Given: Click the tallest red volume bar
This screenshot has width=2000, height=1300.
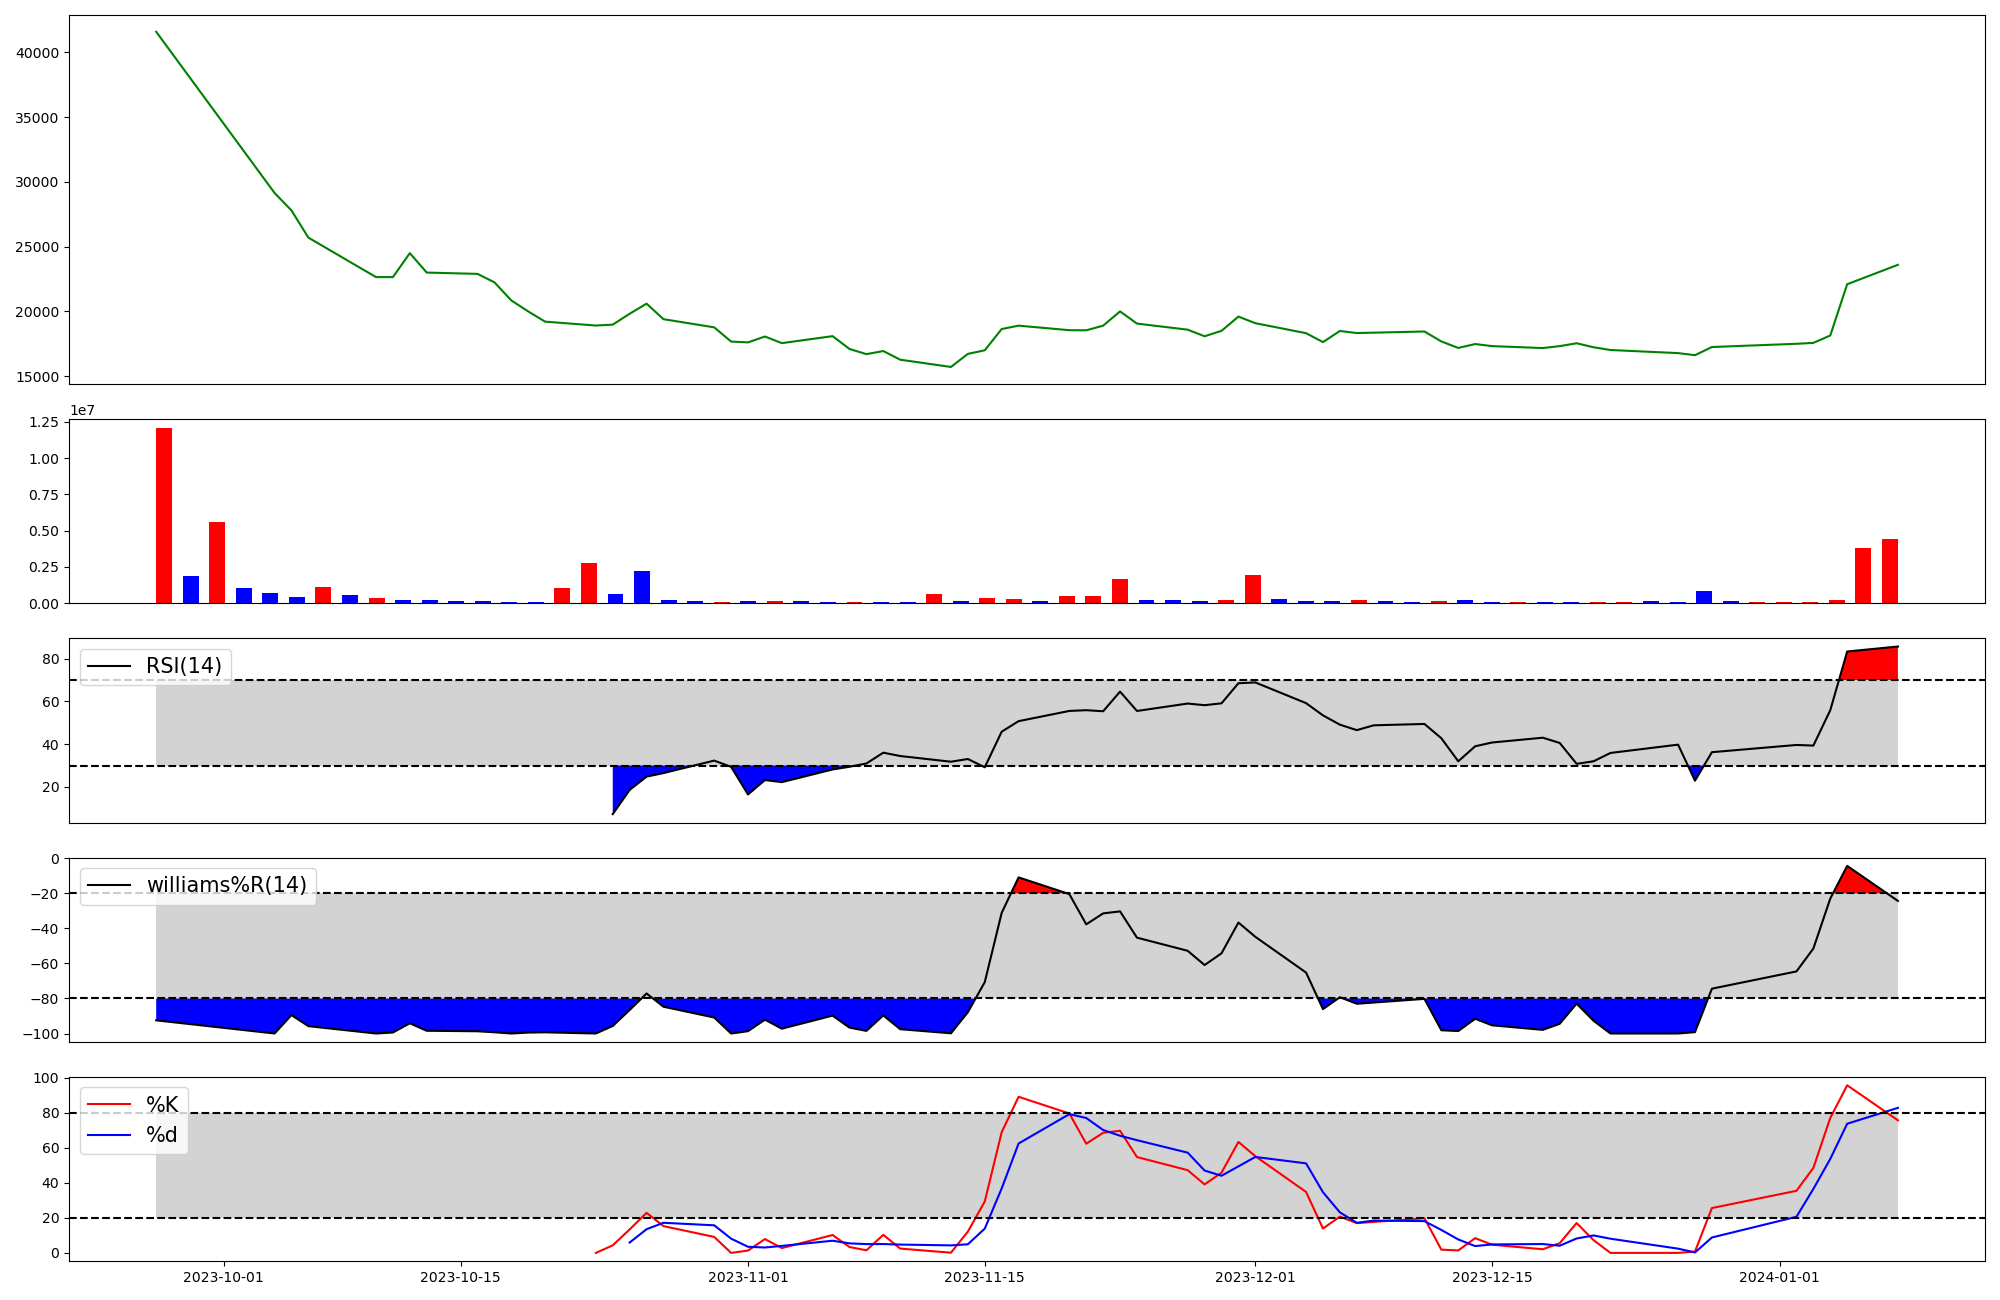Looking at the screenshot, I should coord(164,515).
